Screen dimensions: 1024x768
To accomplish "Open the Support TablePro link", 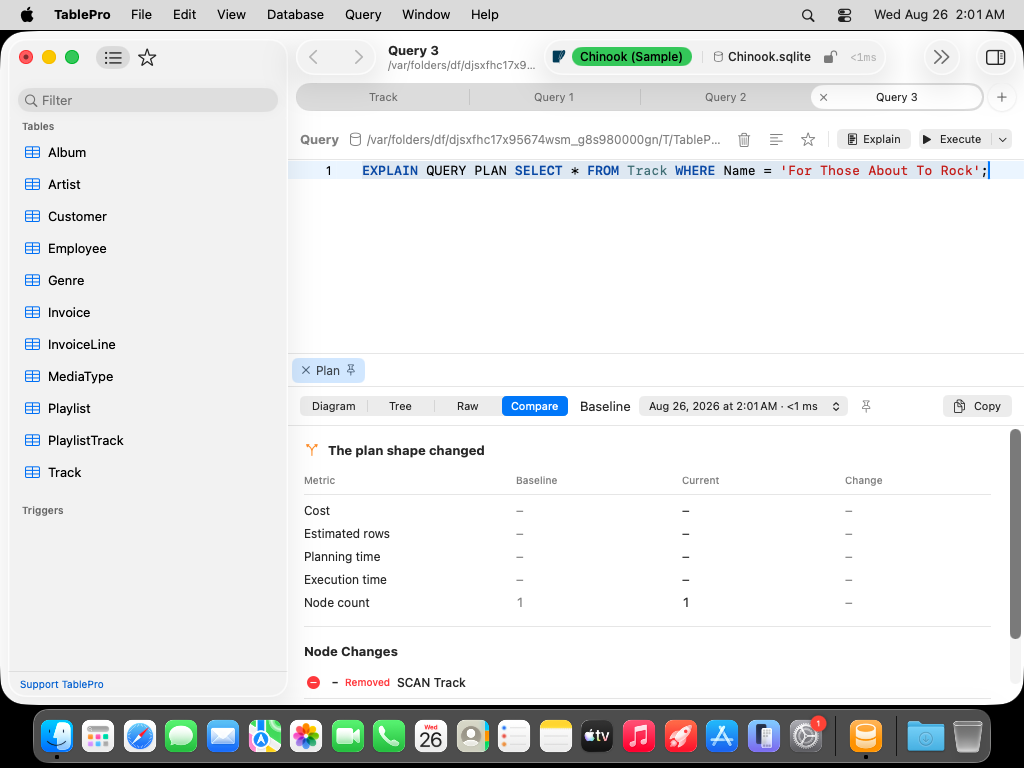I will click(61, 684).
